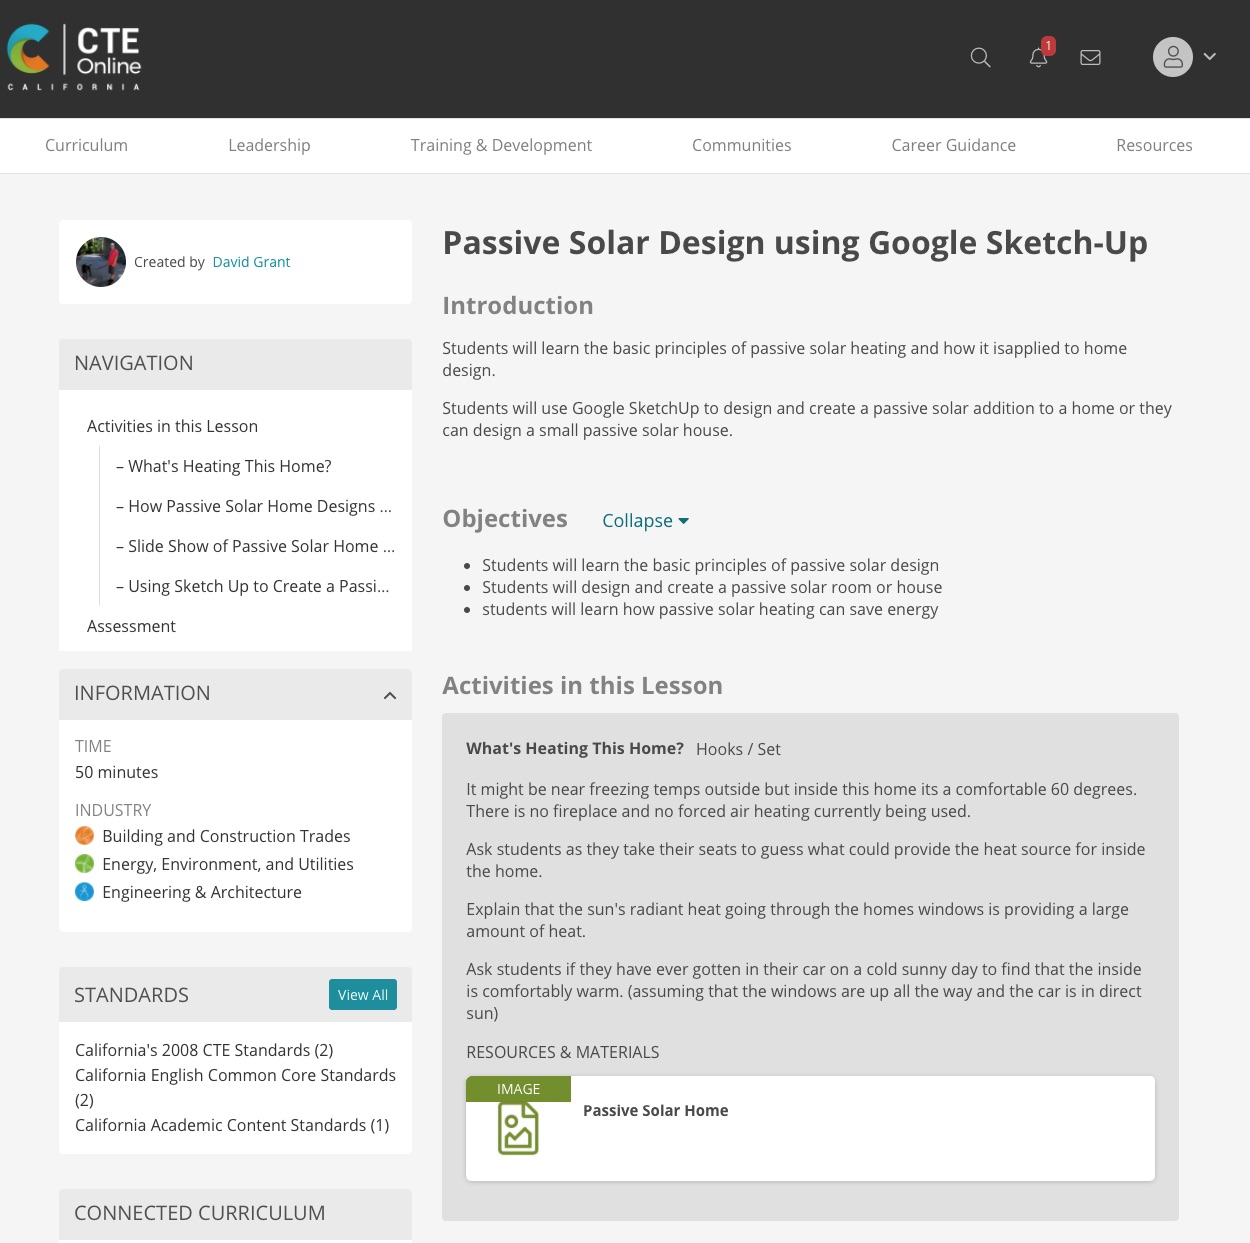Go to Assessment in the navigation panel
Image resolution: width=1250 pixels, height=1243 pixels.
[x=131, y=626]
